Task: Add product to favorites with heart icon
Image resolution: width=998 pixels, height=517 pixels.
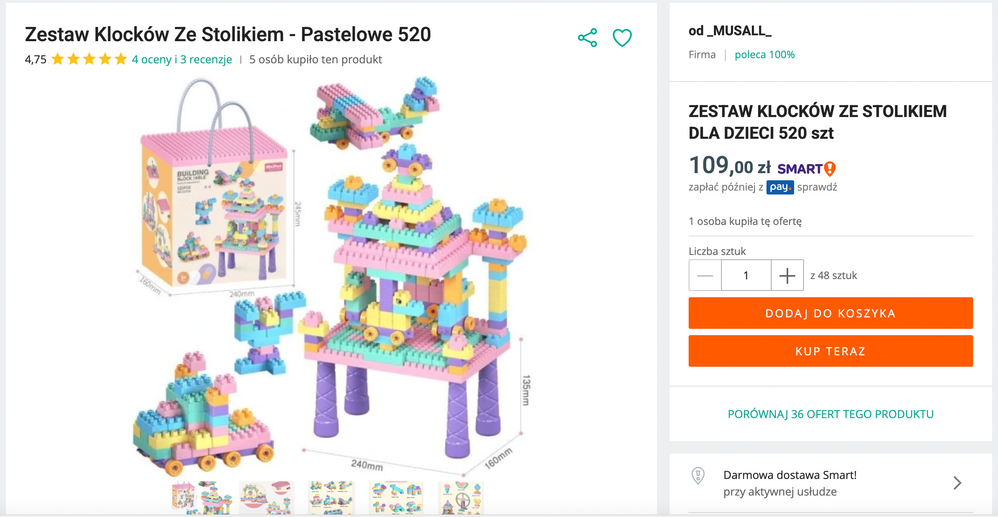Action: point(622,38)
